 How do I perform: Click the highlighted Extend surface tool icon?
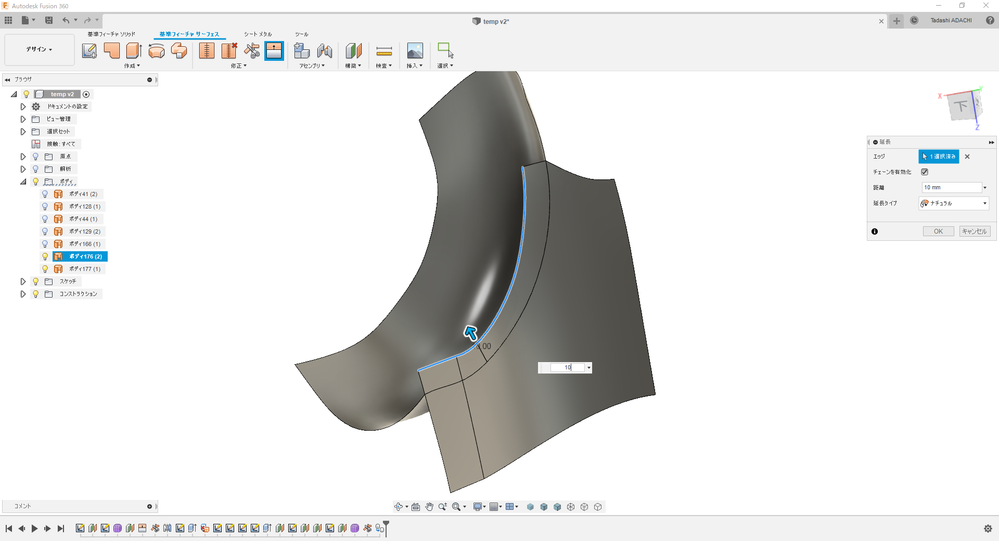point(274,50)
